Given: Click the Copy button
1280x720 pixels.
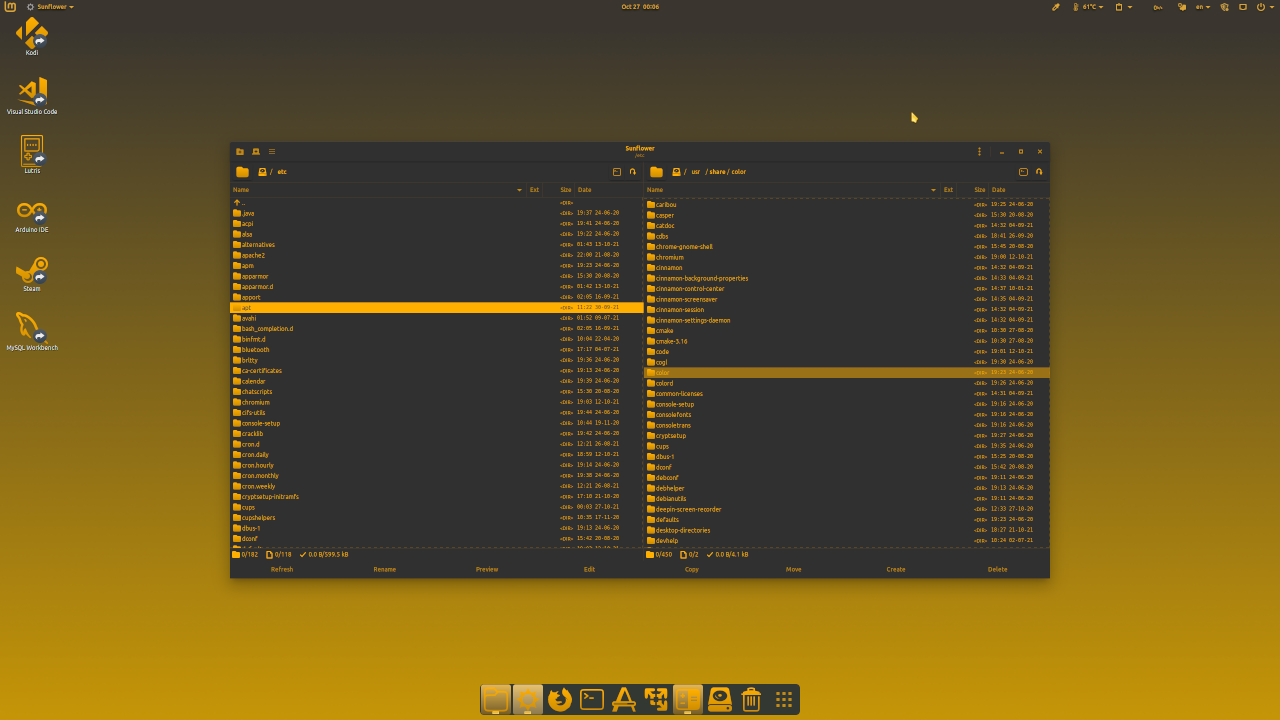Looking at the screenshot, I should (691, 569).
